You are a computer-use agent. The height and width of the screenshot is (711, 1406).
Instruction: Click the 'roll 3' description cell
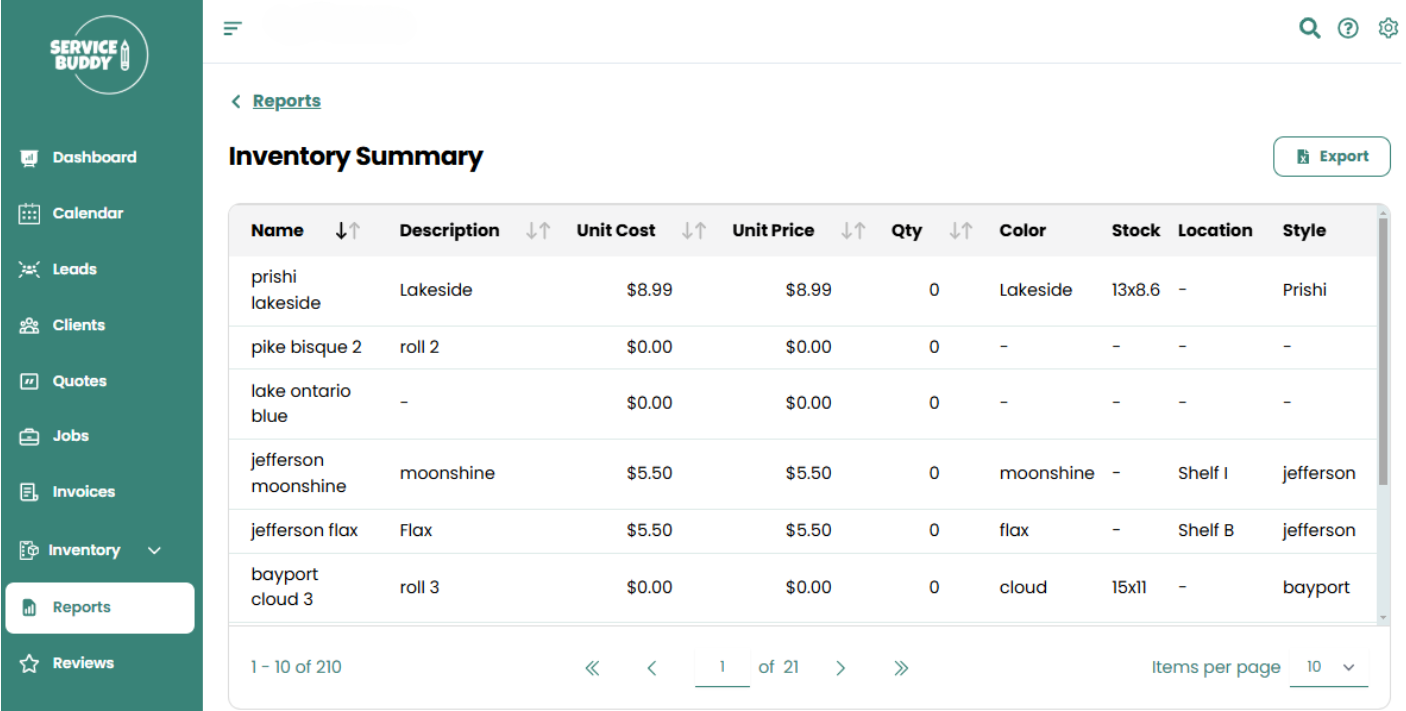pyautogui.click(x=419, y=588)
